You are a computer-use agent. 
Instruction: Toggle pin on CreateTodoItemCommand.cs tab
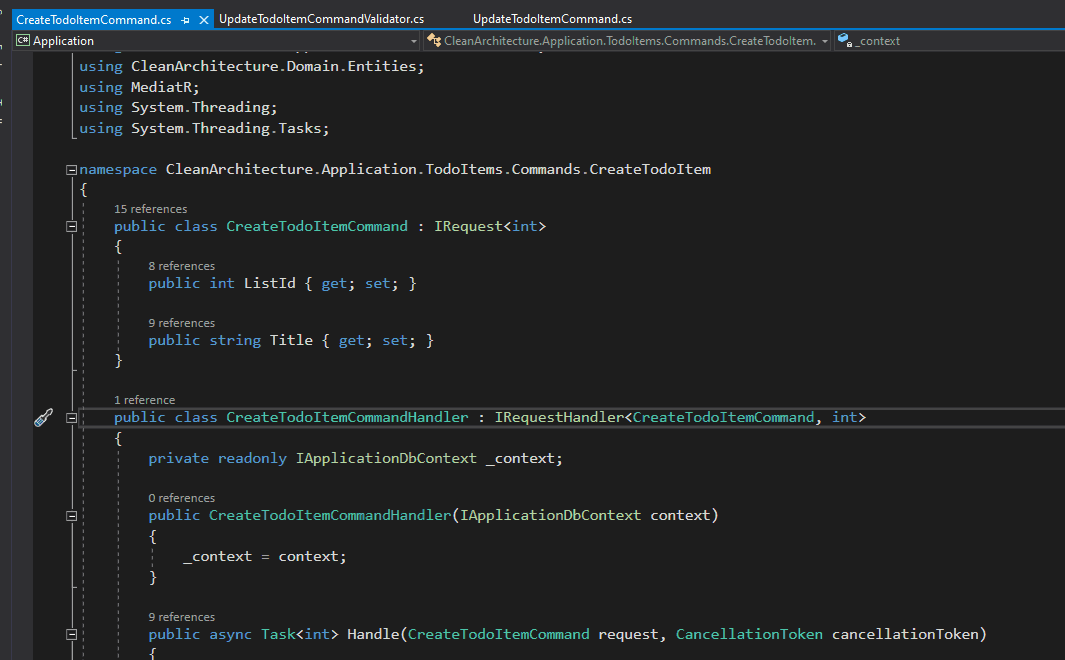[185, 20]
